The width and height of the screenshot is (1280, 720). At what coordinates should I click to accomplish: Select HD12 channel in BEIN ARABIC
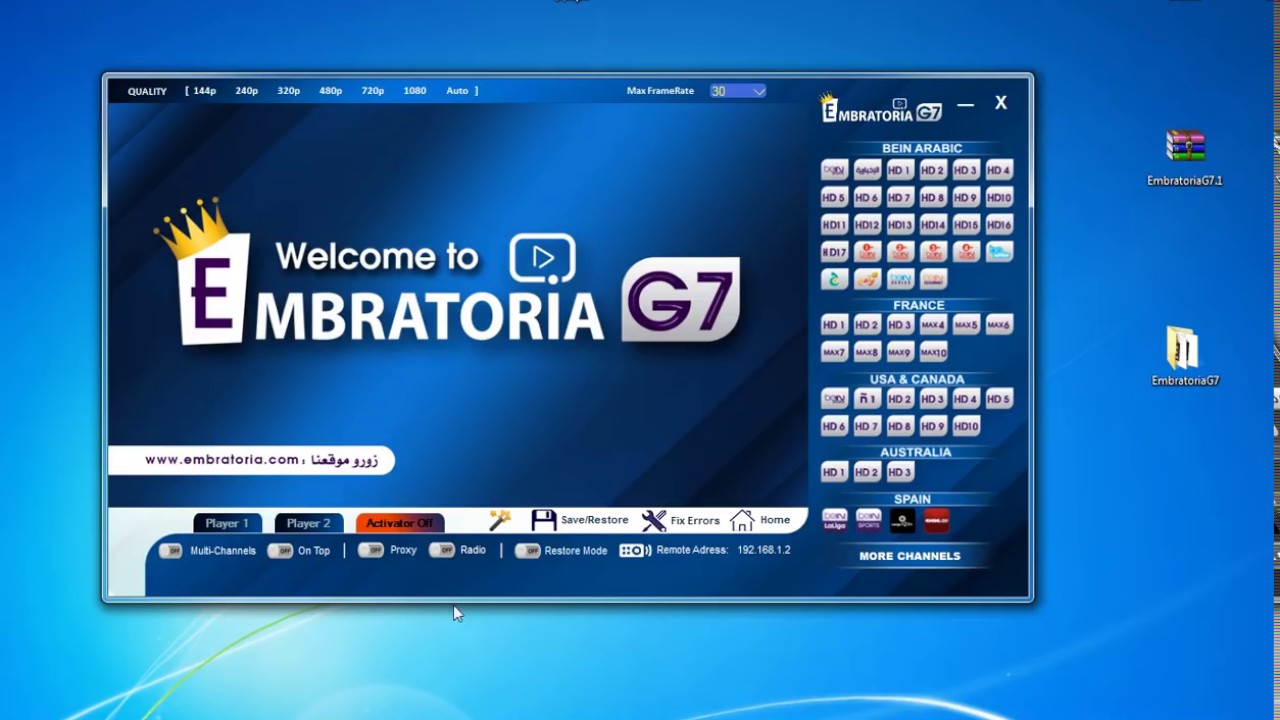click(867, 225)
